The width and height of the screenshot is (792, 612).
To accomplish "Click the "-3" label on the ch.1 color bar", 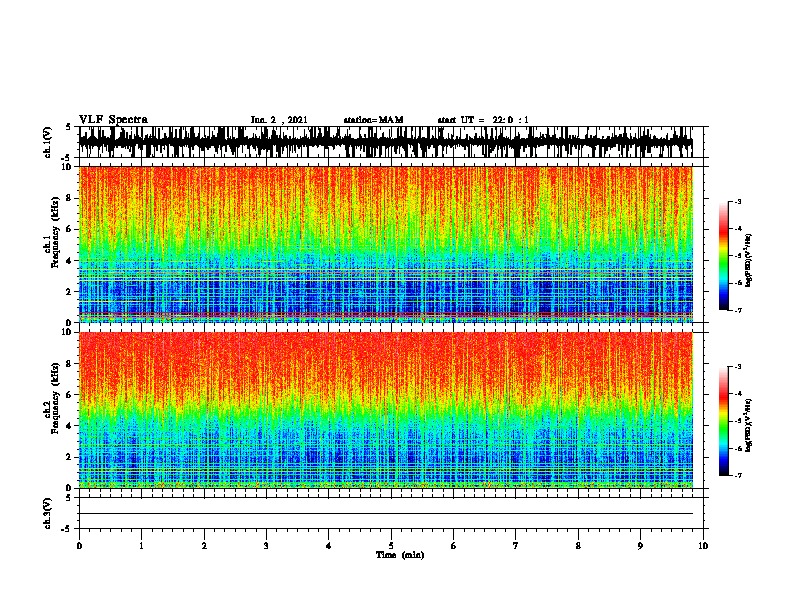I will click(738, 202).
